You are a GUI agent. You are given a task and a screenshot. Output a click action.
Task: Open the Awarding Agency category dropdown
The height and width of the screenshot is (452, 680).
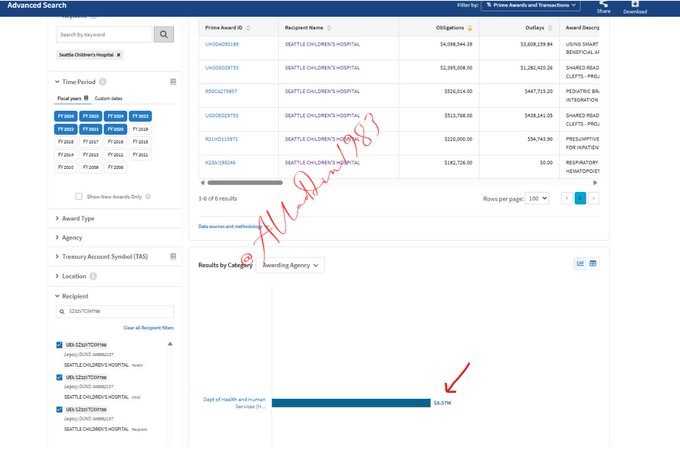[291, 265]
